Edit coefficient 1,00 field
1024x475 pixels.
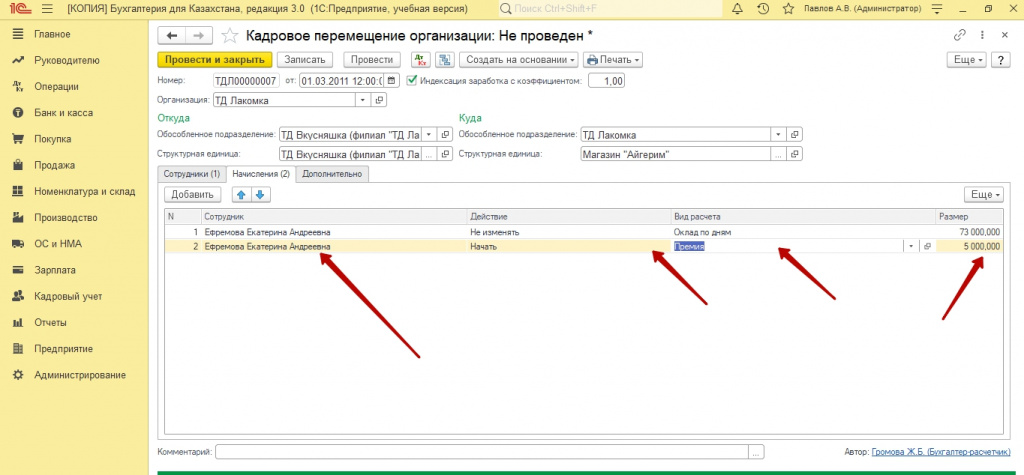coord(607,81)
